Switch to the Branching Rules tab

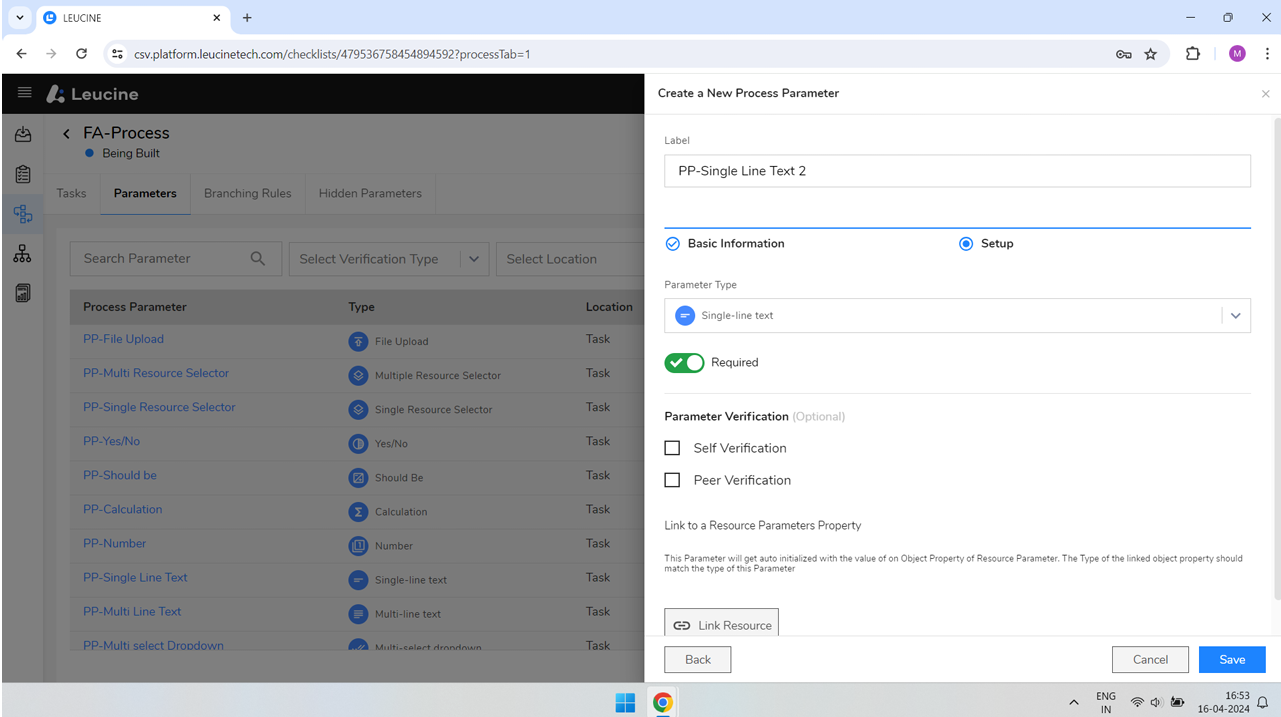248,193
